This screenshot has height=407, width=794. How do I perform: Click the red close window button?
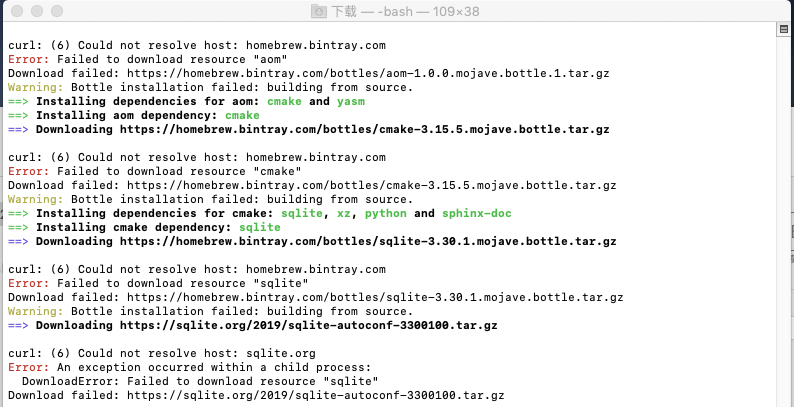pyautogui.click(x=17, y=11)
